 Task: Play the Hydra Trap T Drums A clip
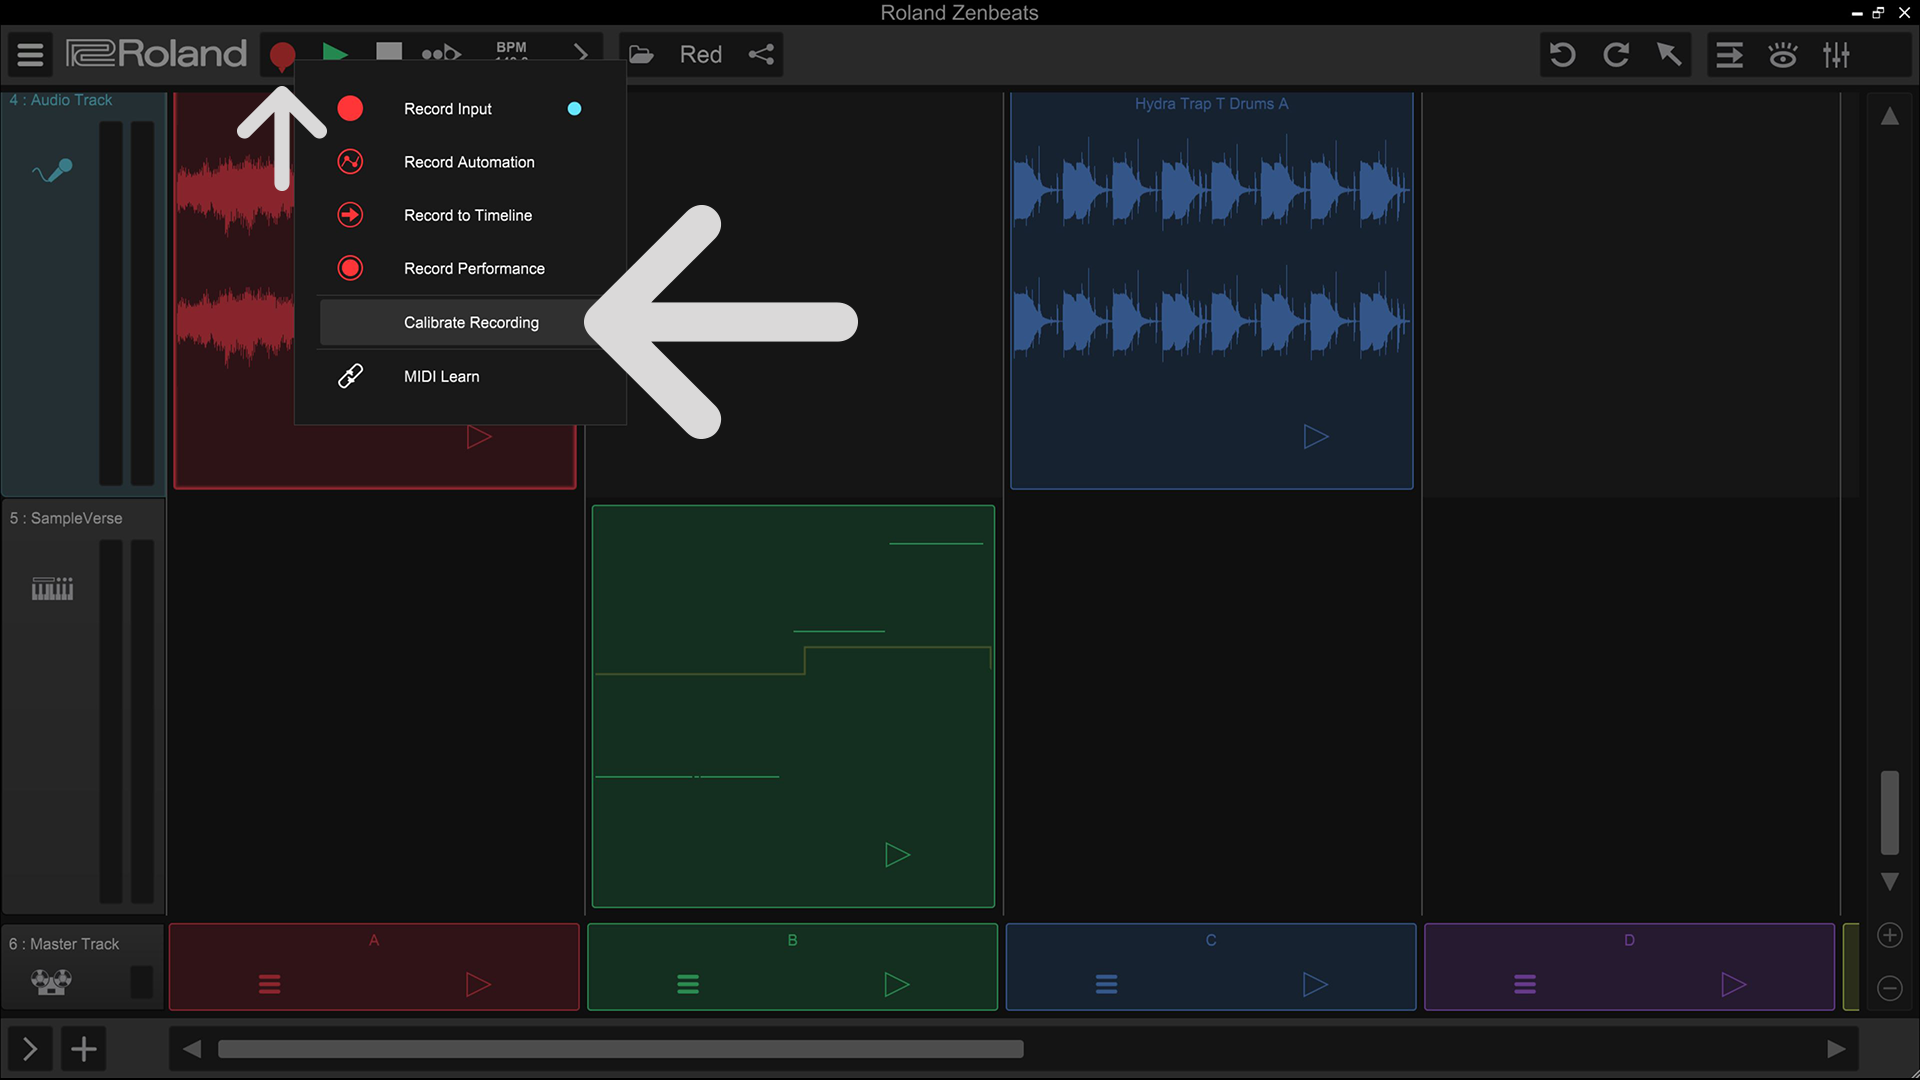coord(1316,436)
